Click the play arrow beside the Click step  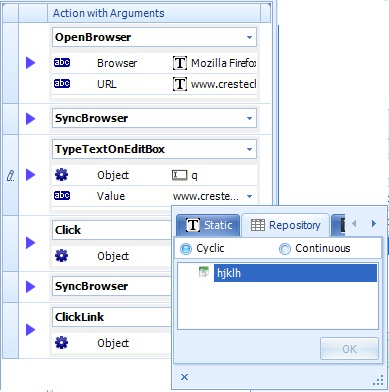pyautogui.click(x=30, y=243)
